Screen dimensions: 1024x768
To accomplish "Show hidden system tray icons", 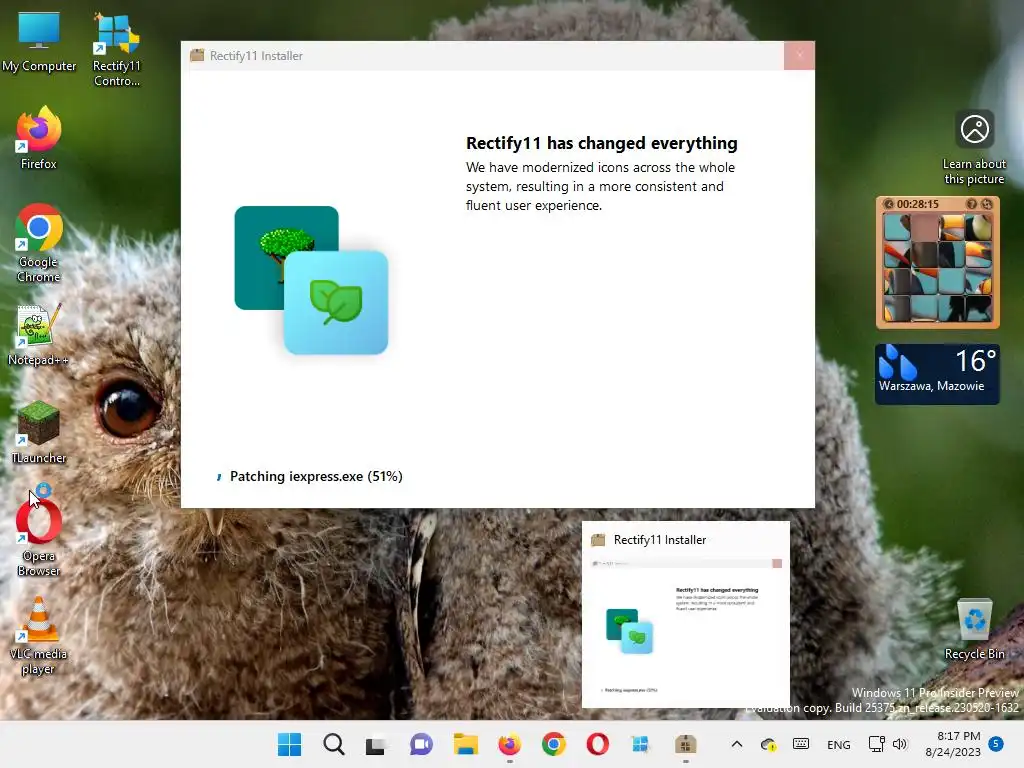I will tap(737, 744).
